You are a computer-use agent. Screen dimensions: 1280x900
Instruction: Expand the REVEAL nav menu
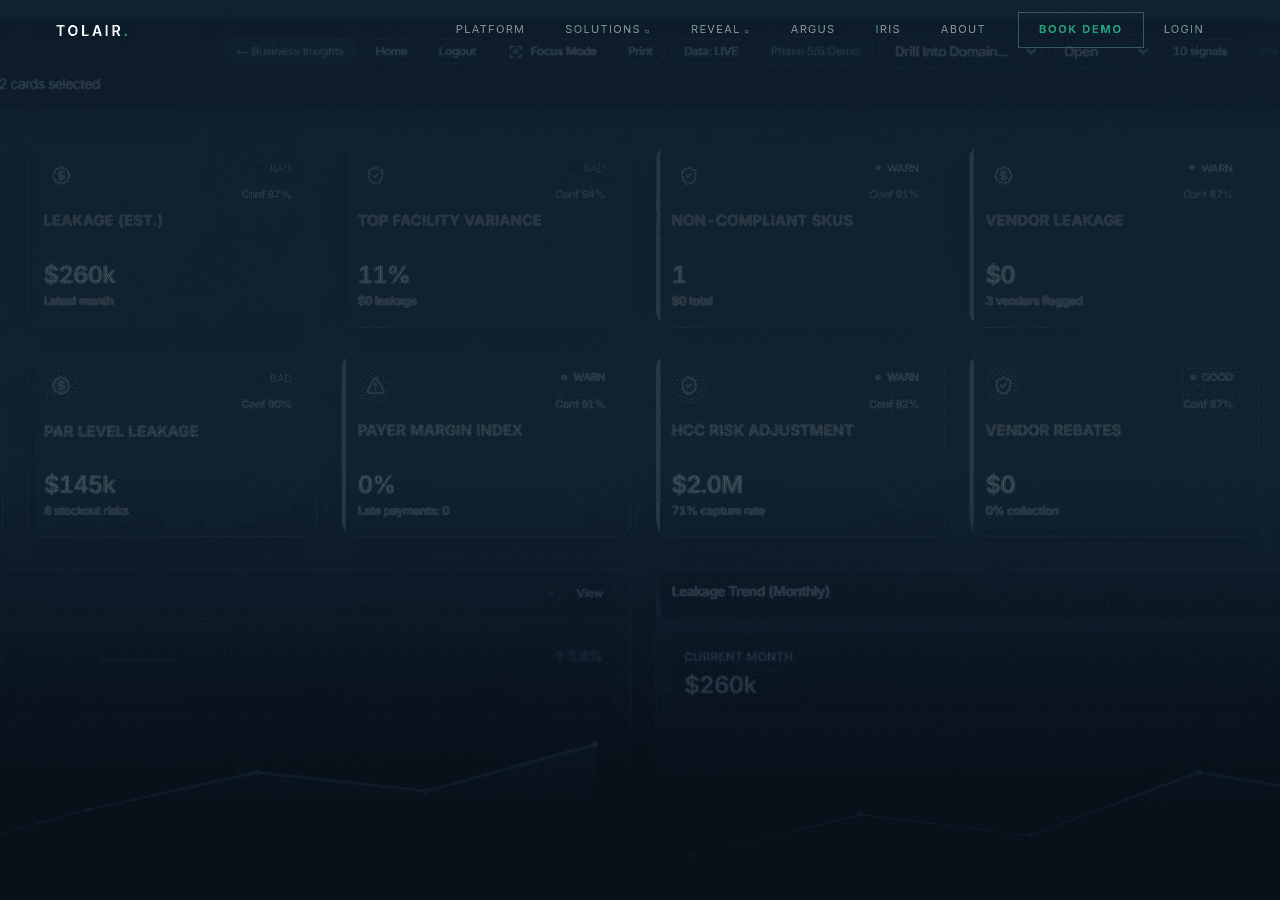pyautogui.click(x=720, y=30)
